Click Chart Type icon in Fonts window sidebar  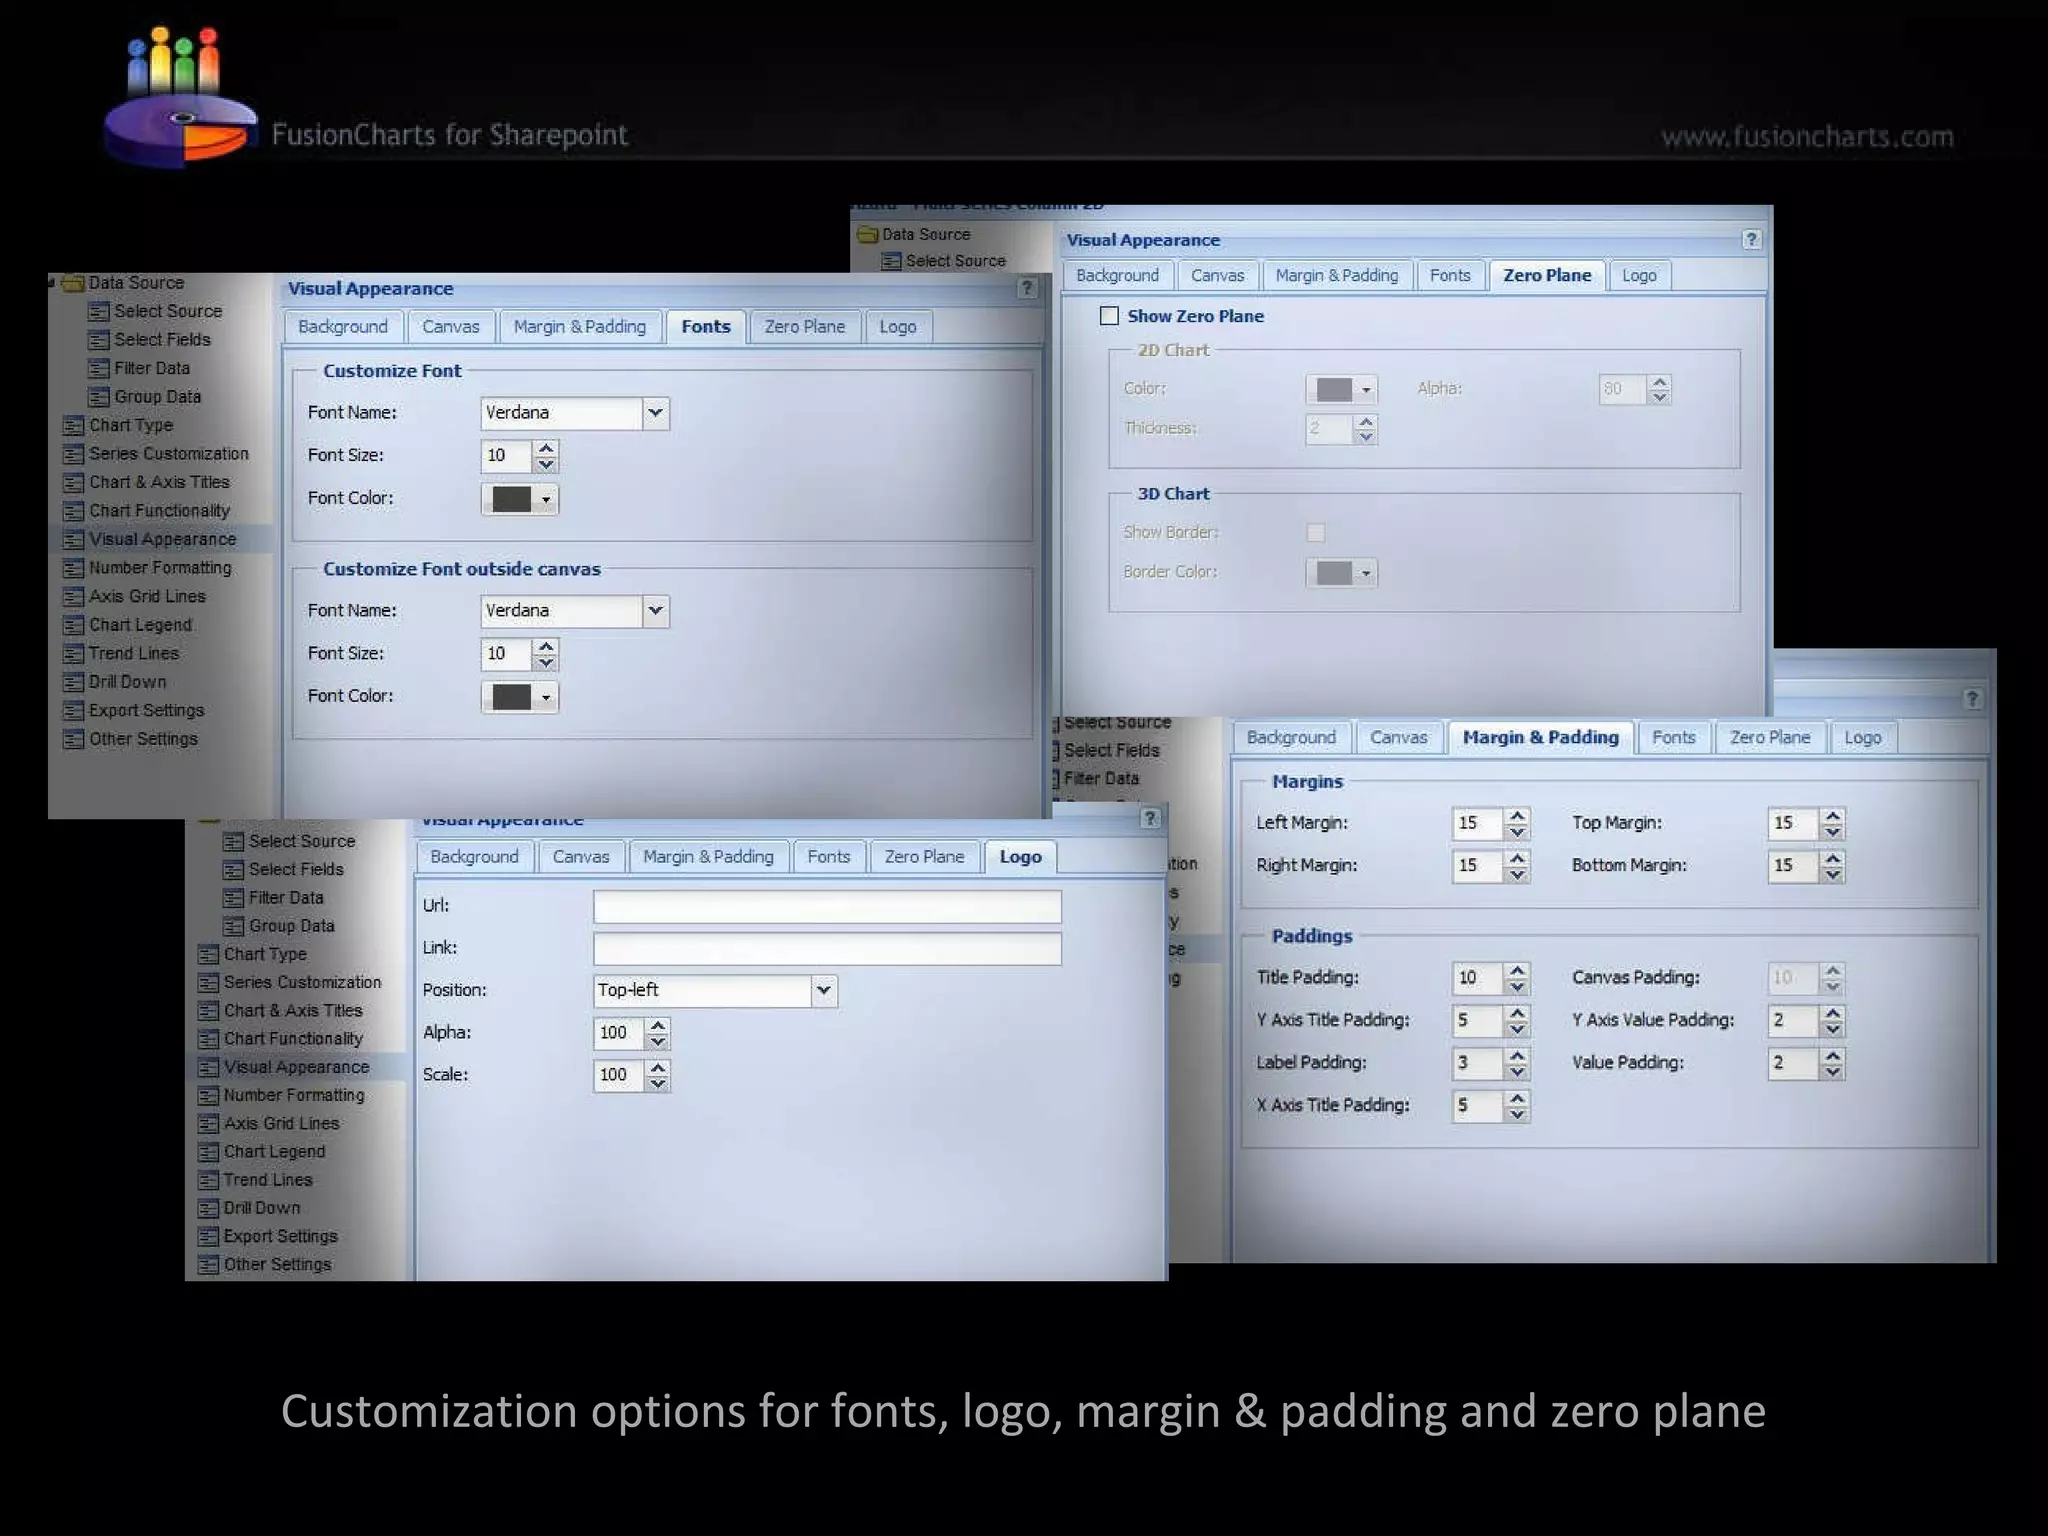pos(73,426)
